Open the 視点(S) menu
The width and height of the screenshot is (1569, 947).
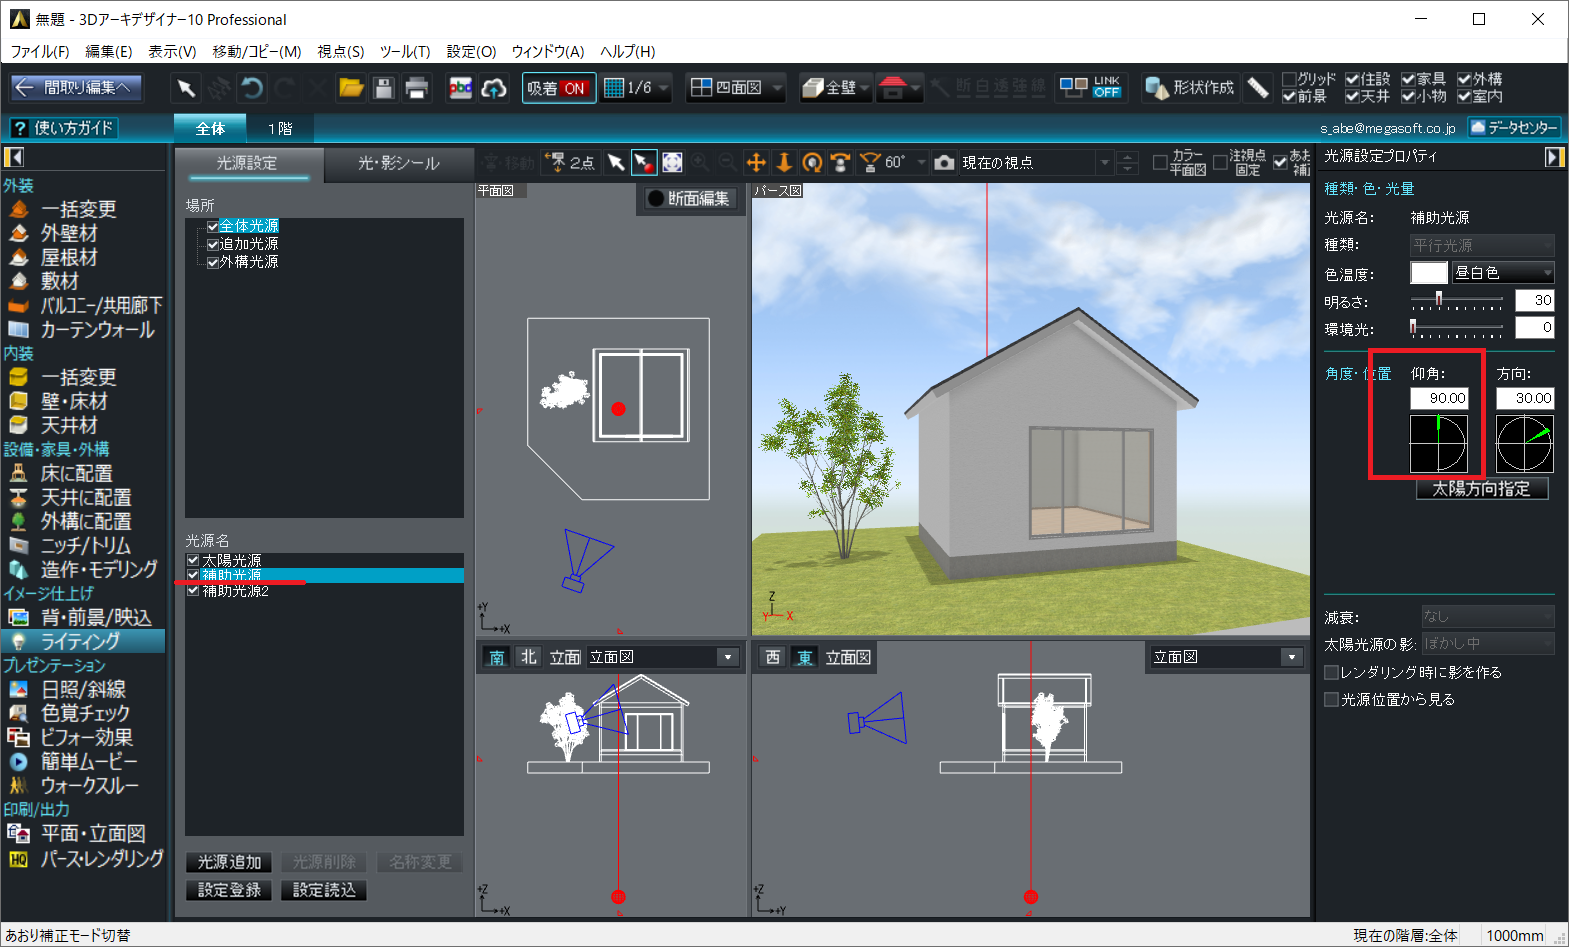340,51
